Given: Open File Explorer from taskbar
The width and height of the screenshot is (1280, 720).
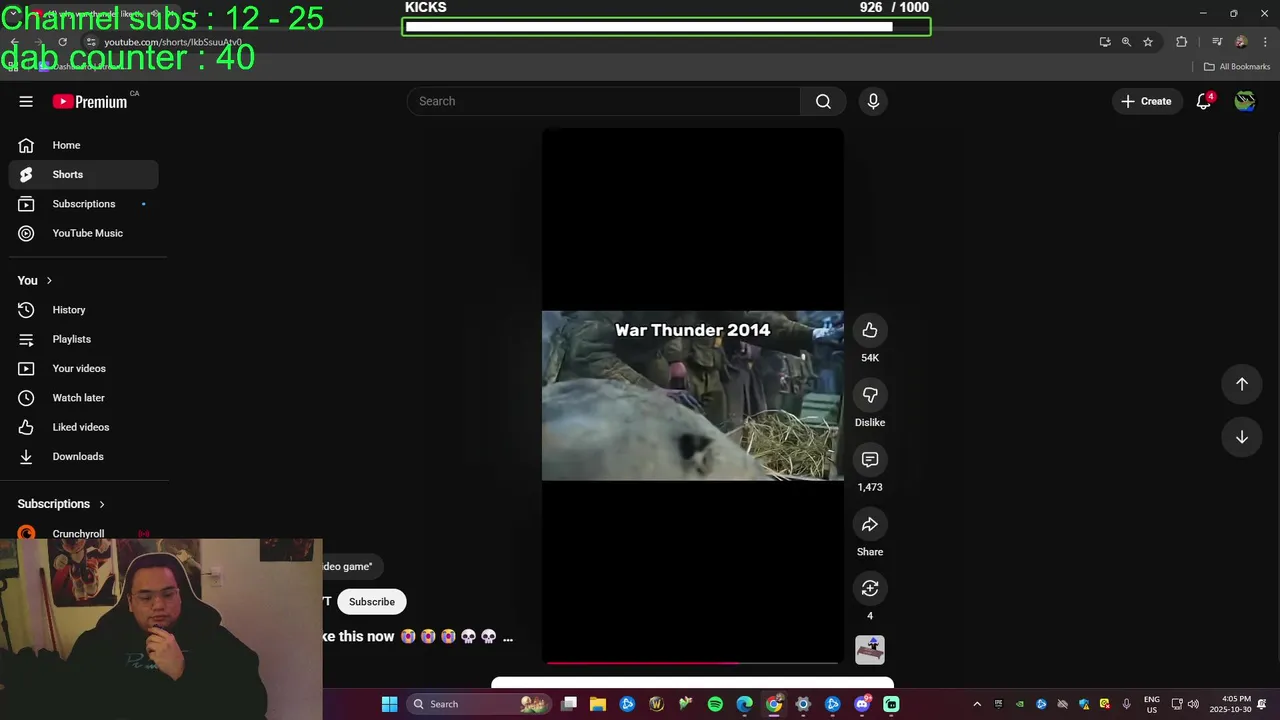Looking at the screenshot, I should (598, 704).
